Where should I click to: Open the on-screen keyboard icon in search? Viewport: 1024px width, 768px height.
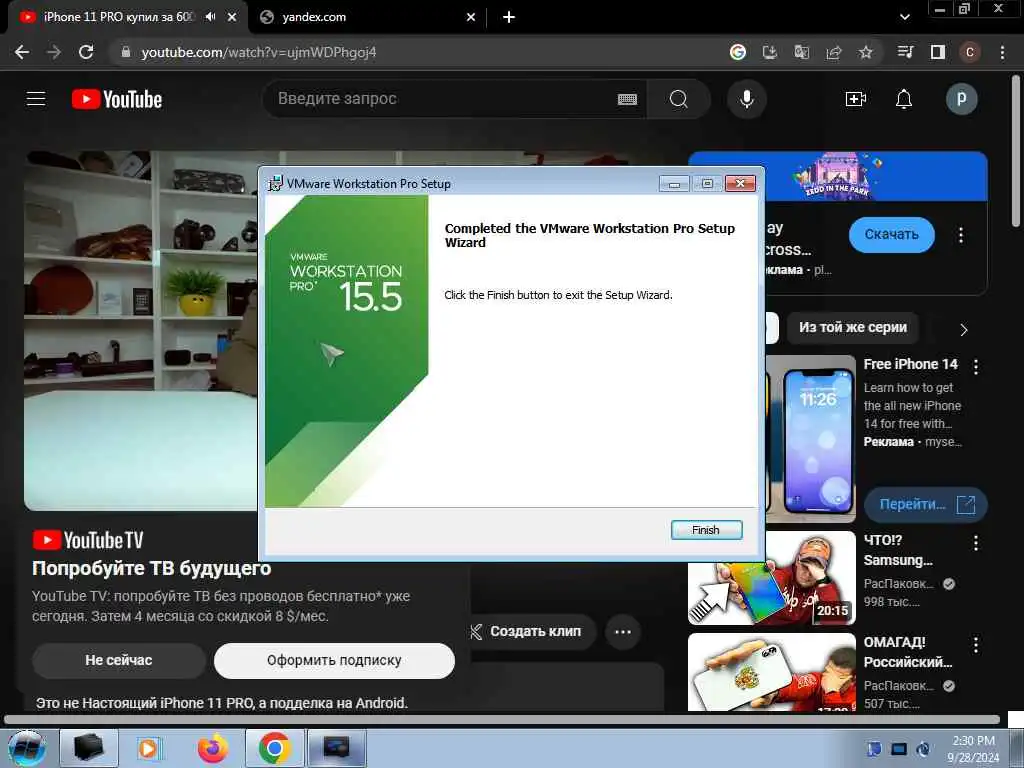point(627,99)
